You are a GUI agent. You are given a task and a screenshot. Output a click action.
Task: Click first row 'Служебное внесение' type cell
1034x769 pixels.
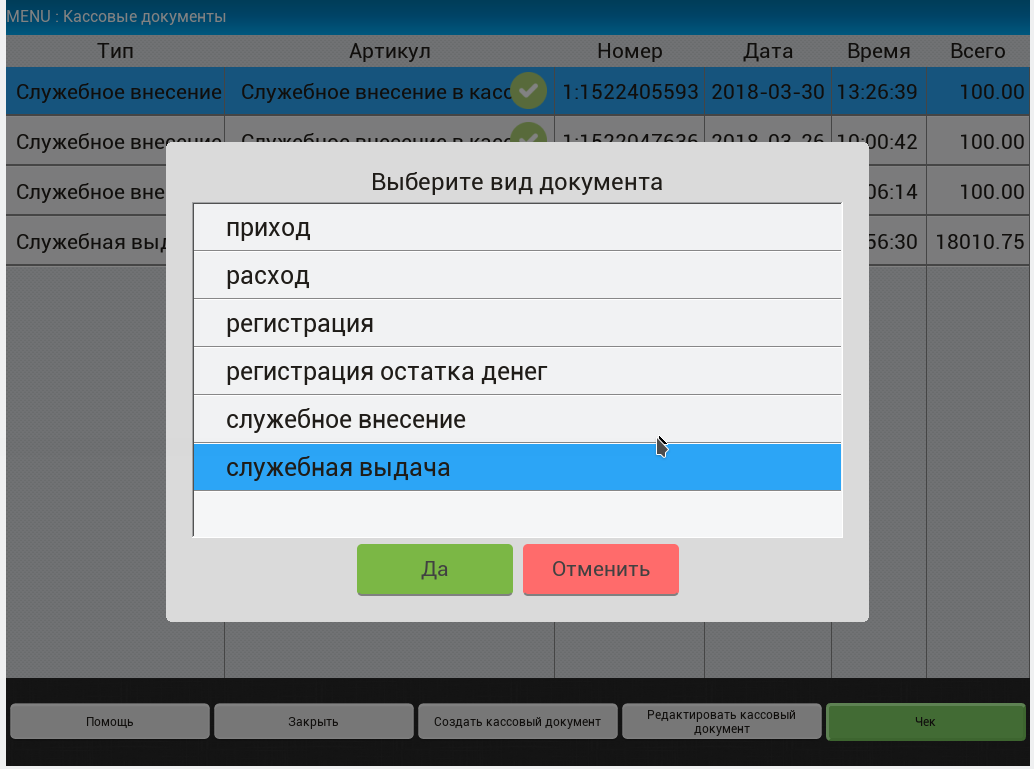click(x=115, y=92)
